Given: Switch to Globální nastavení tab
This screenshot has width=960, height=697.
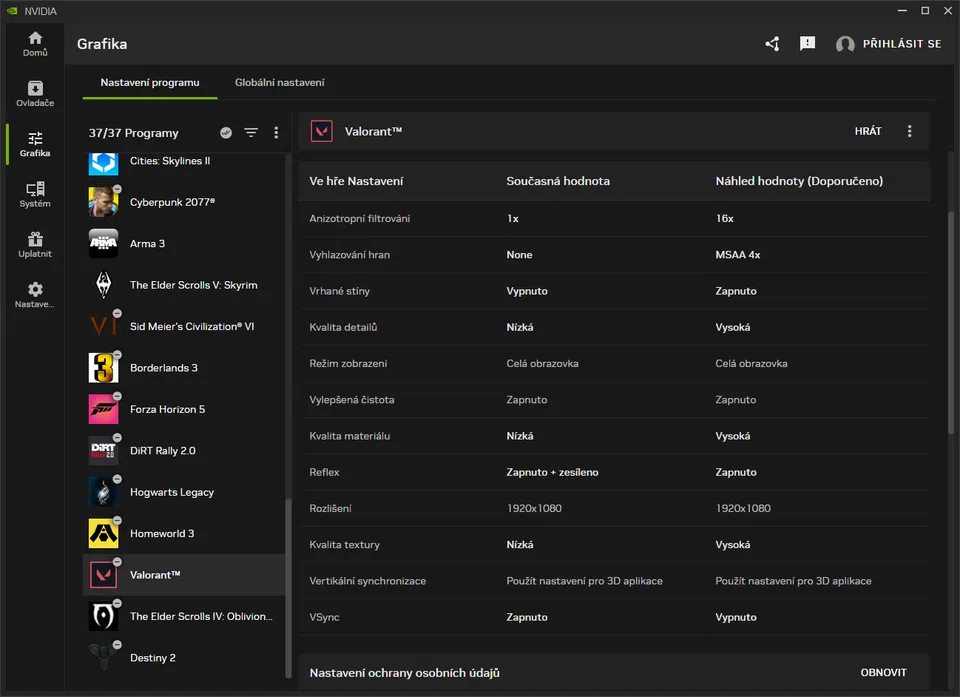Looking at the screenshot, I should pyautogui.click(x=279, y=83).
